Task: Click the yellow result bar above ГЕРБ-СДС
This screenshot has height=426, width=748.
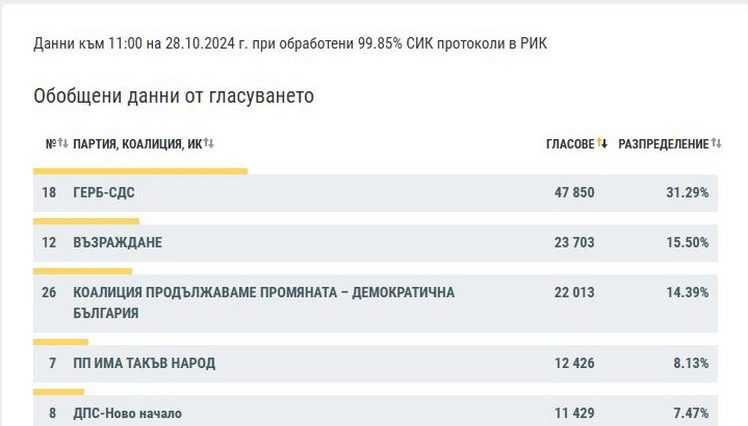Action: [140, 171]
